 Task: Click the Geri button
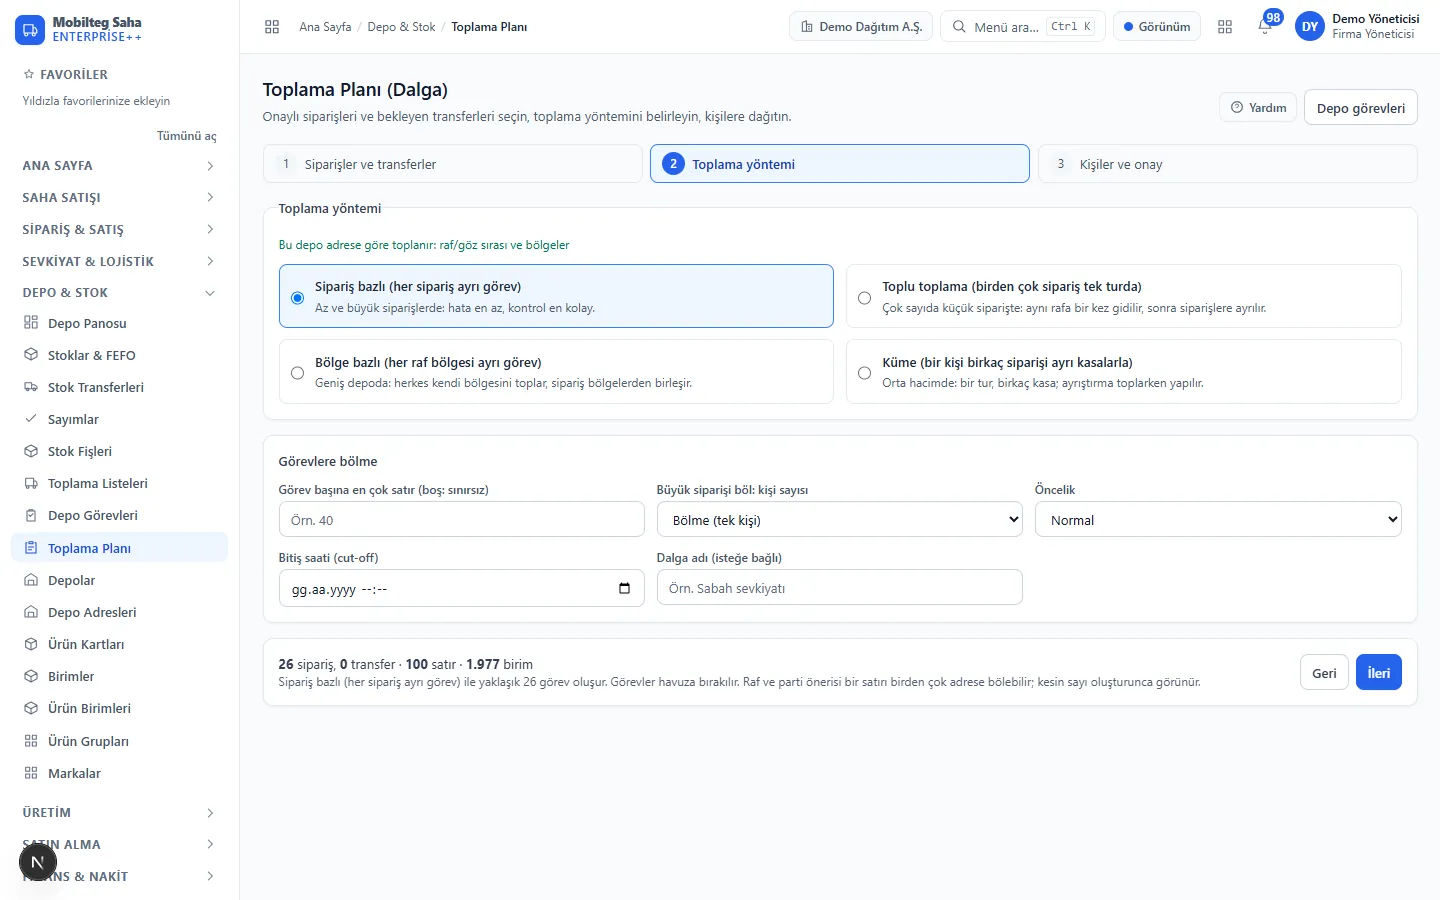[x=1324, y=673]
